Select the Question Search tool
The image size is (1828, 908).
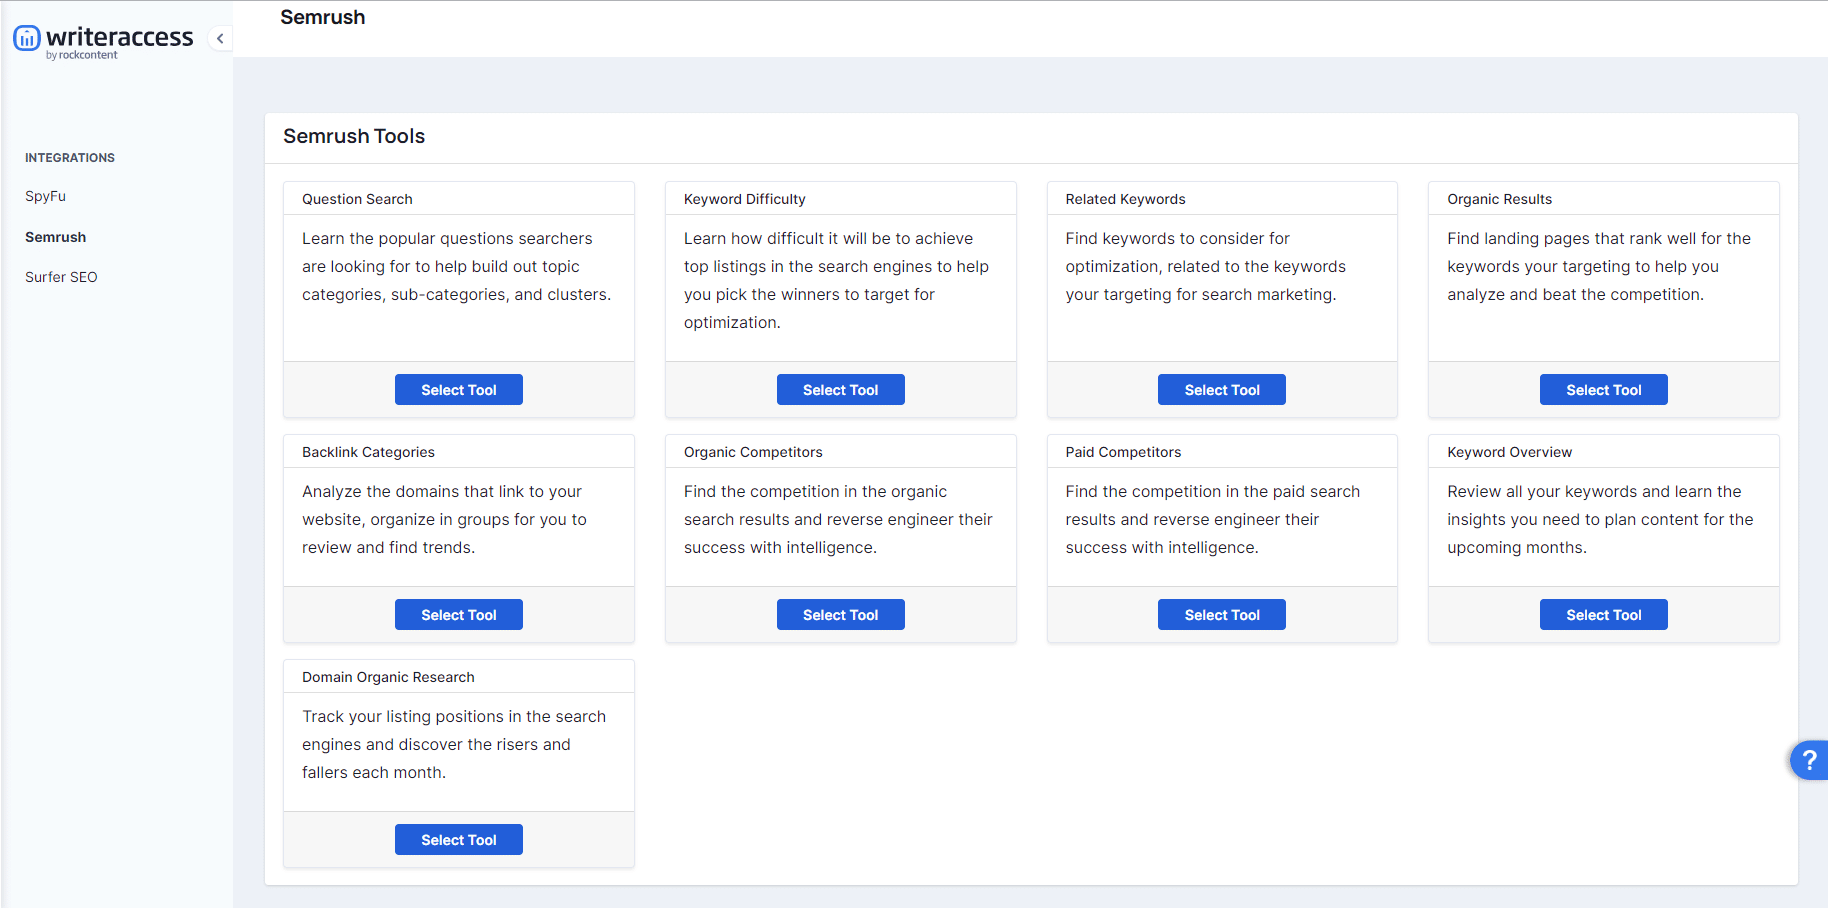click(458, 390)
